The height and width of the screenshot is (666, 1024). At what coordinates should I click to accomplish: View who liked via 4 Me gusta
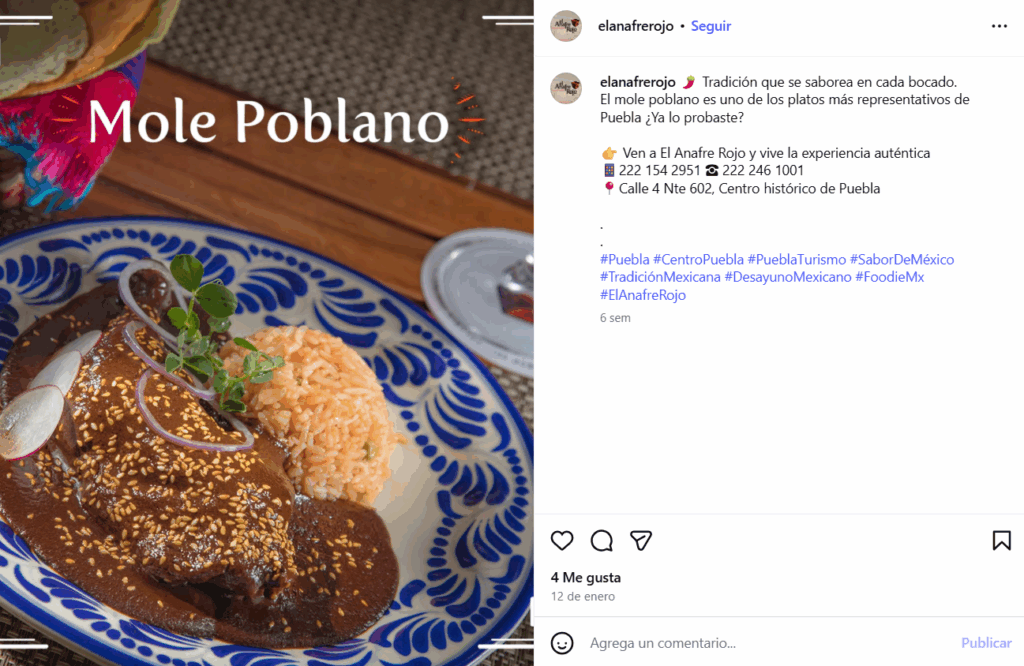586,578
